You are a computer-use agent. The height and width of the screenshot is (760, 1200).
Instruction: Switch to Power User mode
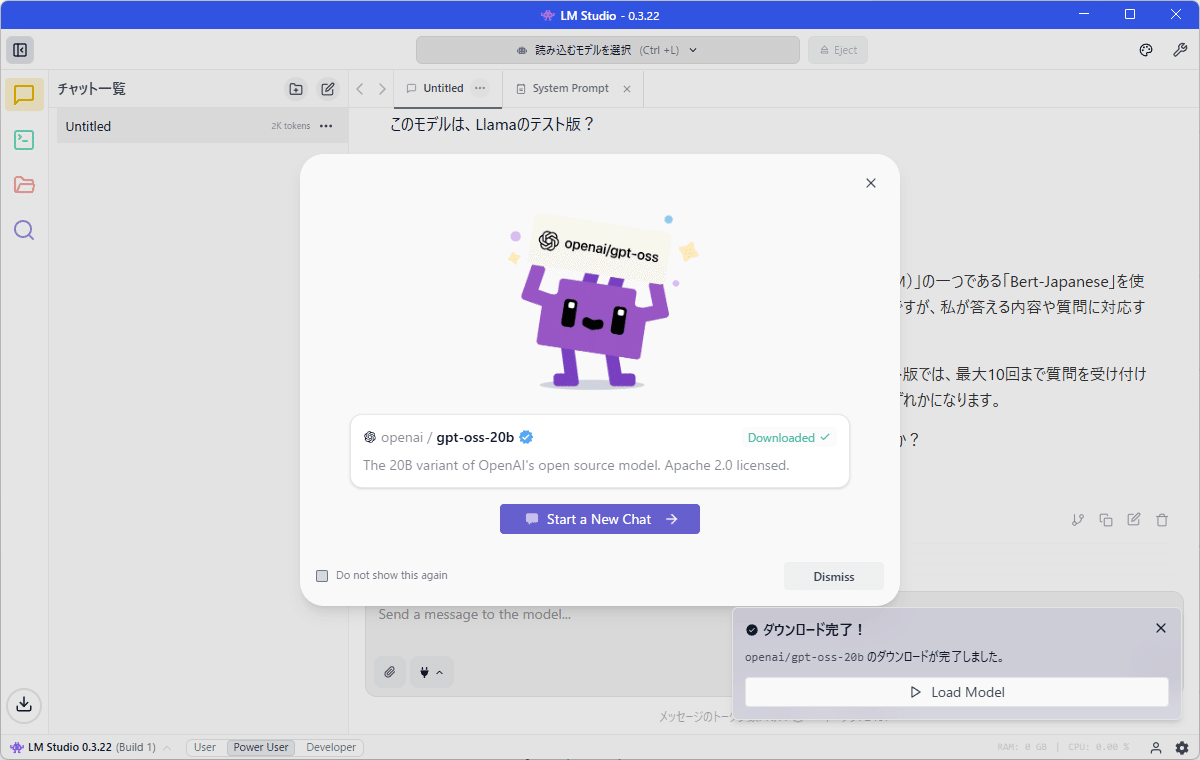point(260,746)
